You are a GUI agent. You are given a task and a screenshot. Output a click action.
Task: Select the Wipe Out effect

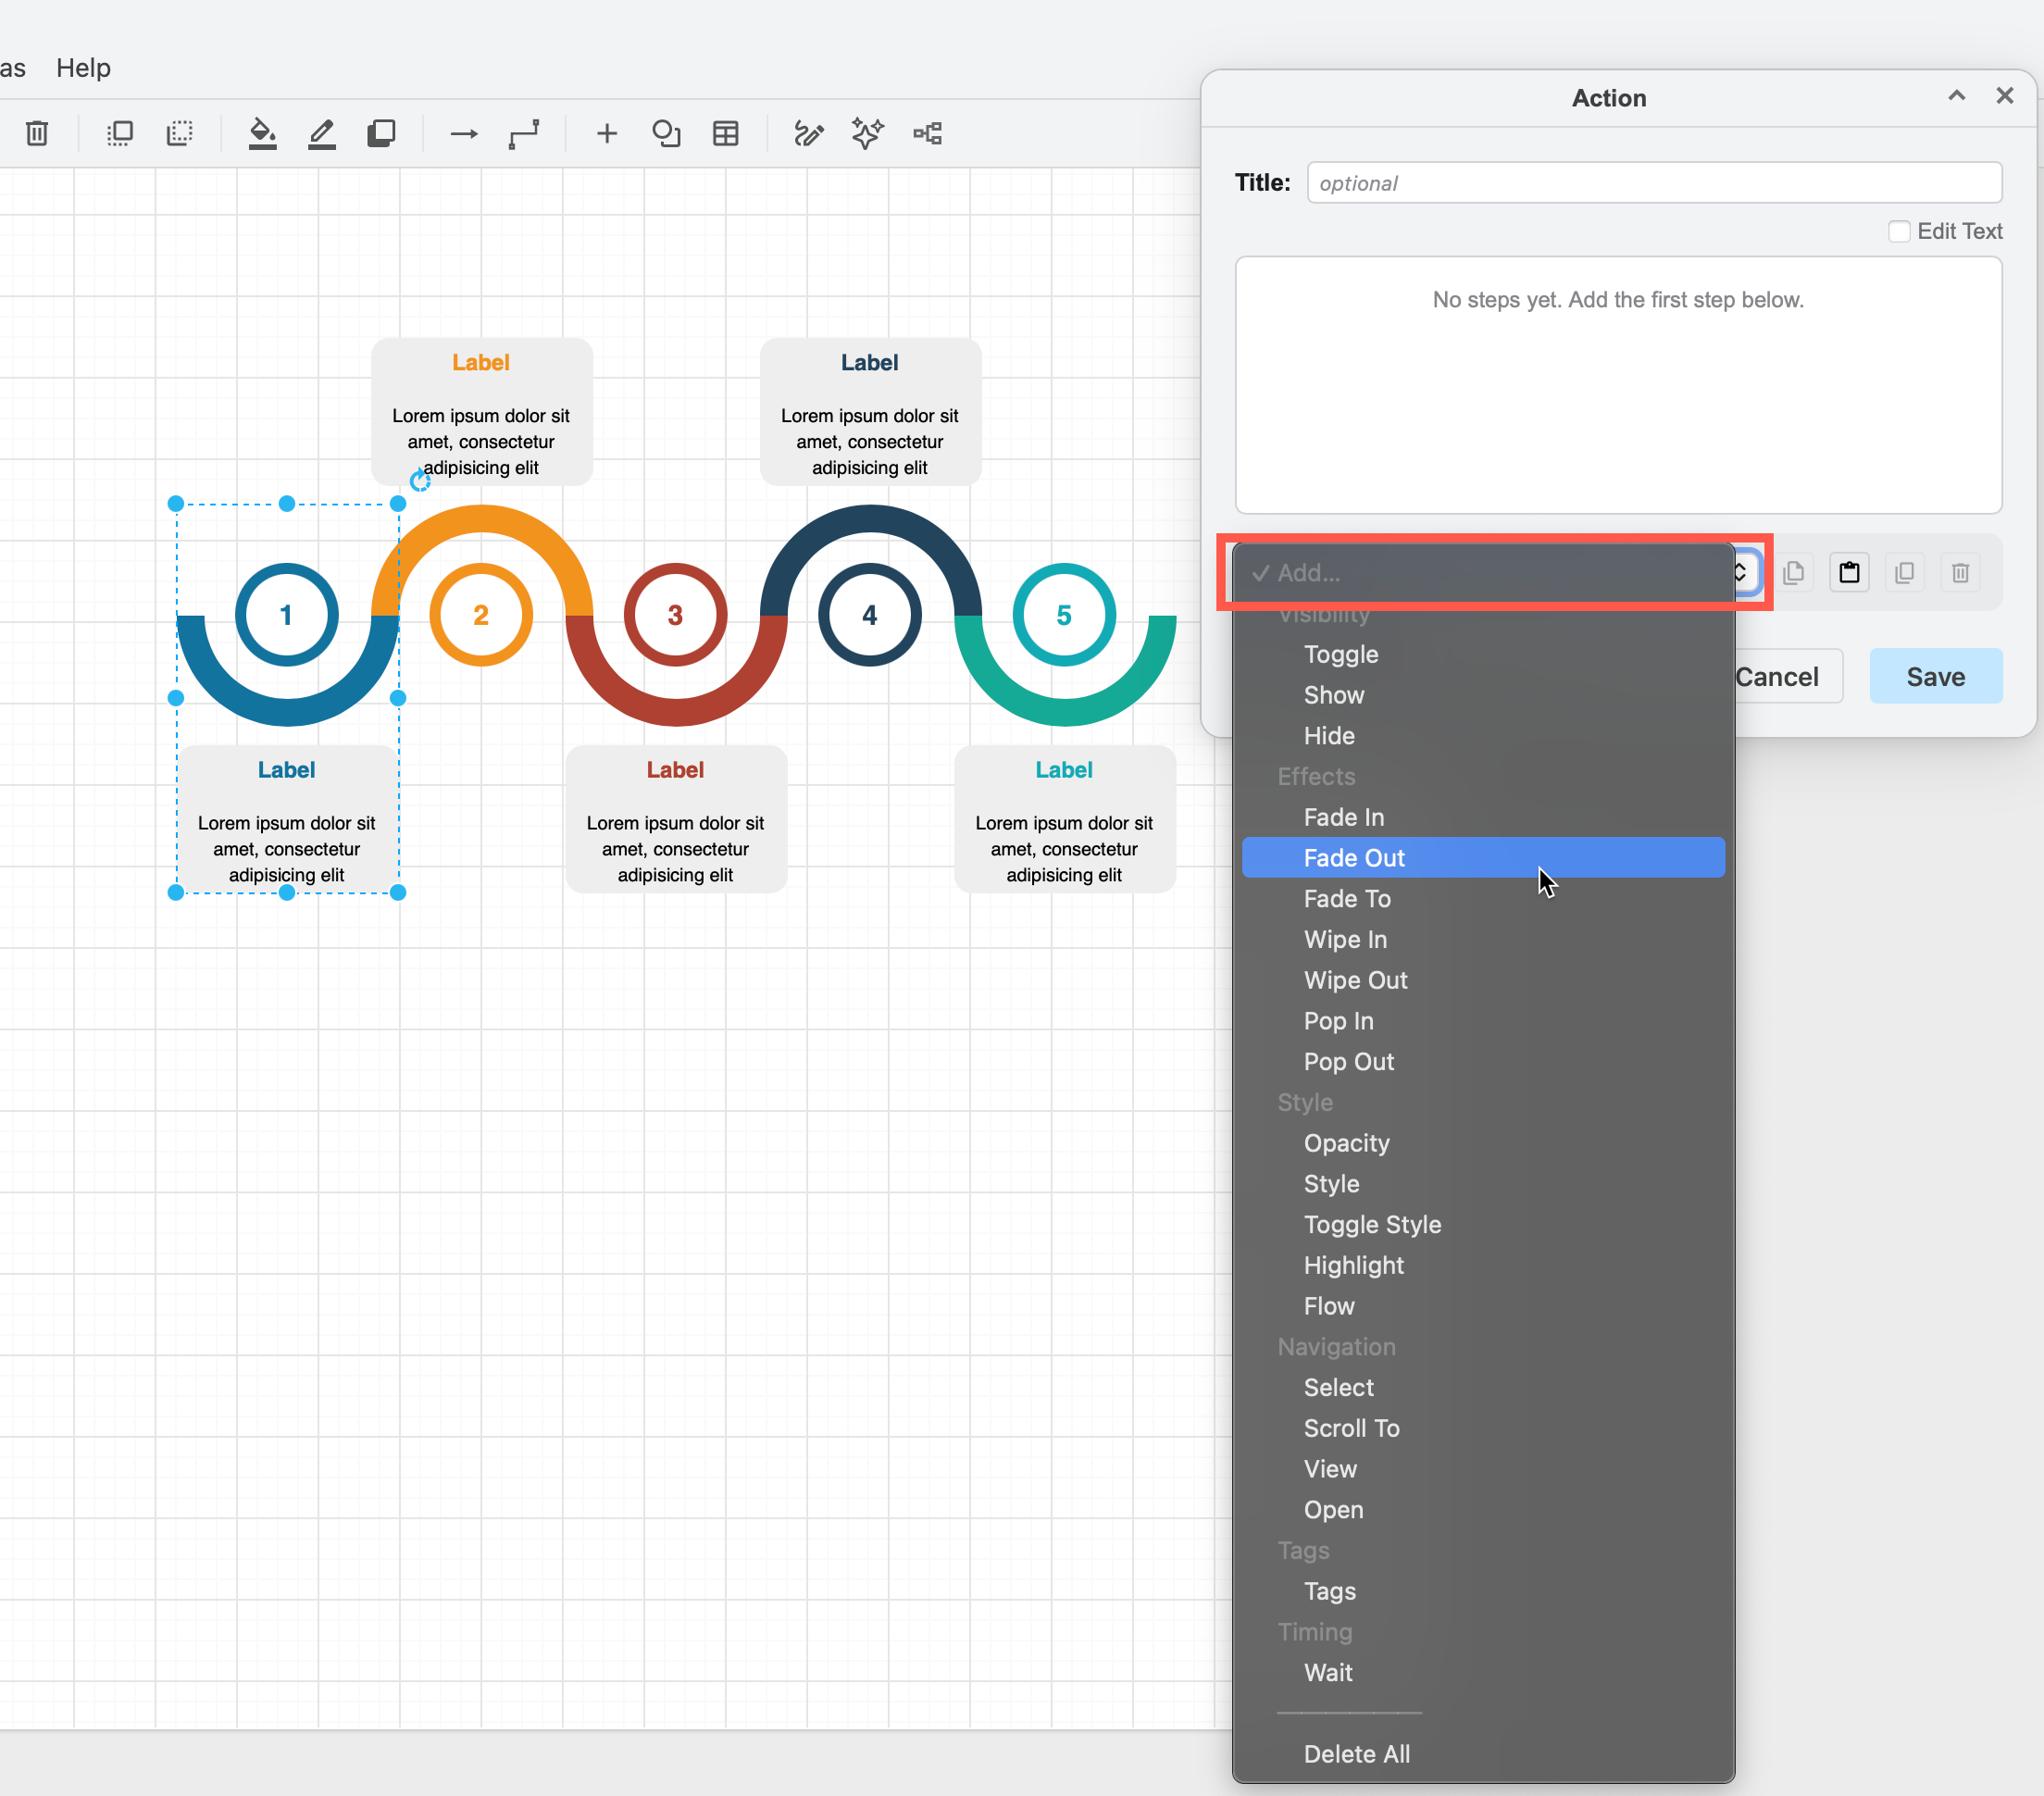pos(1483,980)
